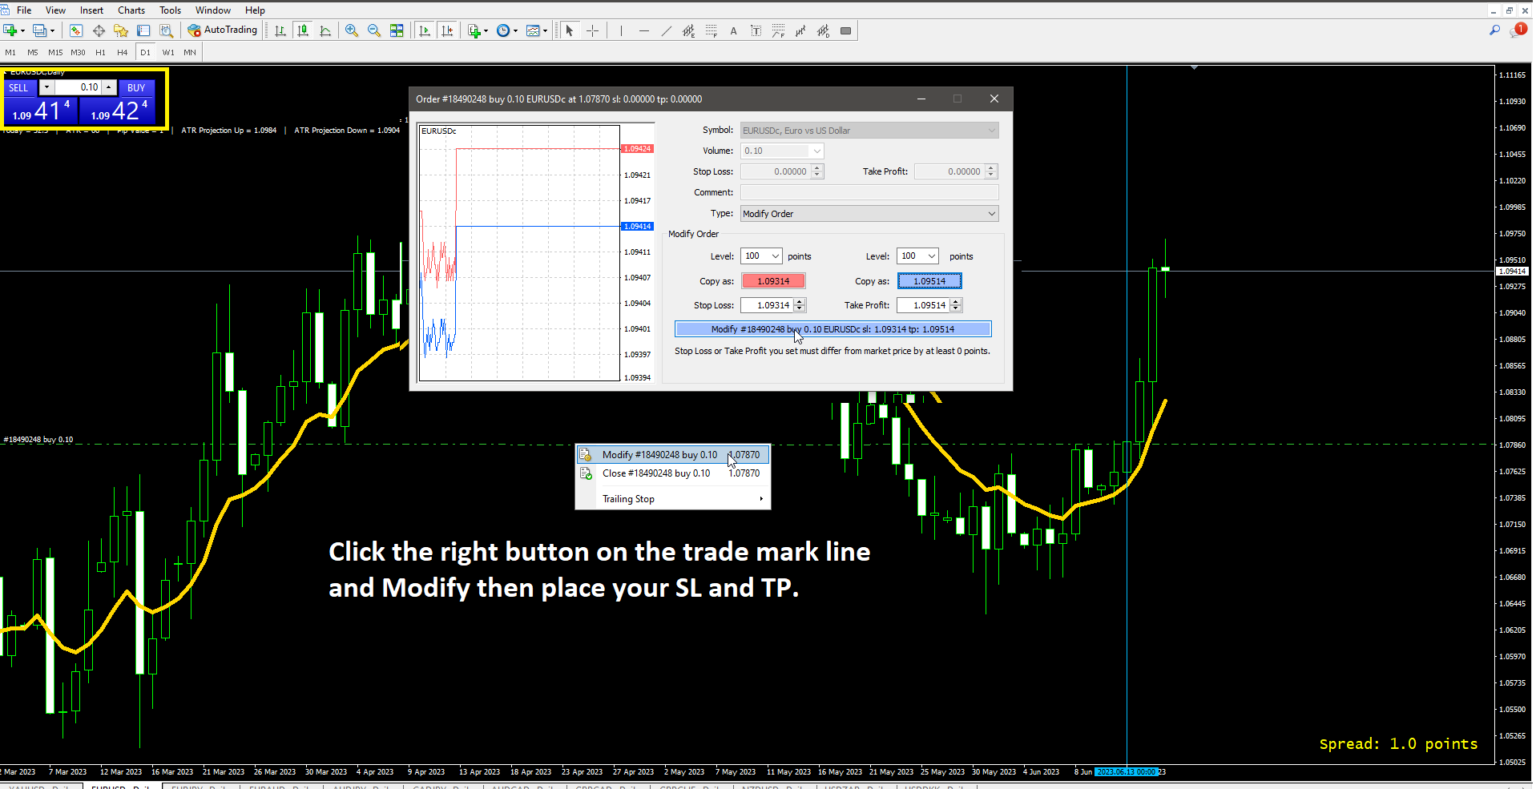Image resolution: width=1536 pixels, height=789 pixels.
Task: Open the Charts menu
Action: [131, 10]
